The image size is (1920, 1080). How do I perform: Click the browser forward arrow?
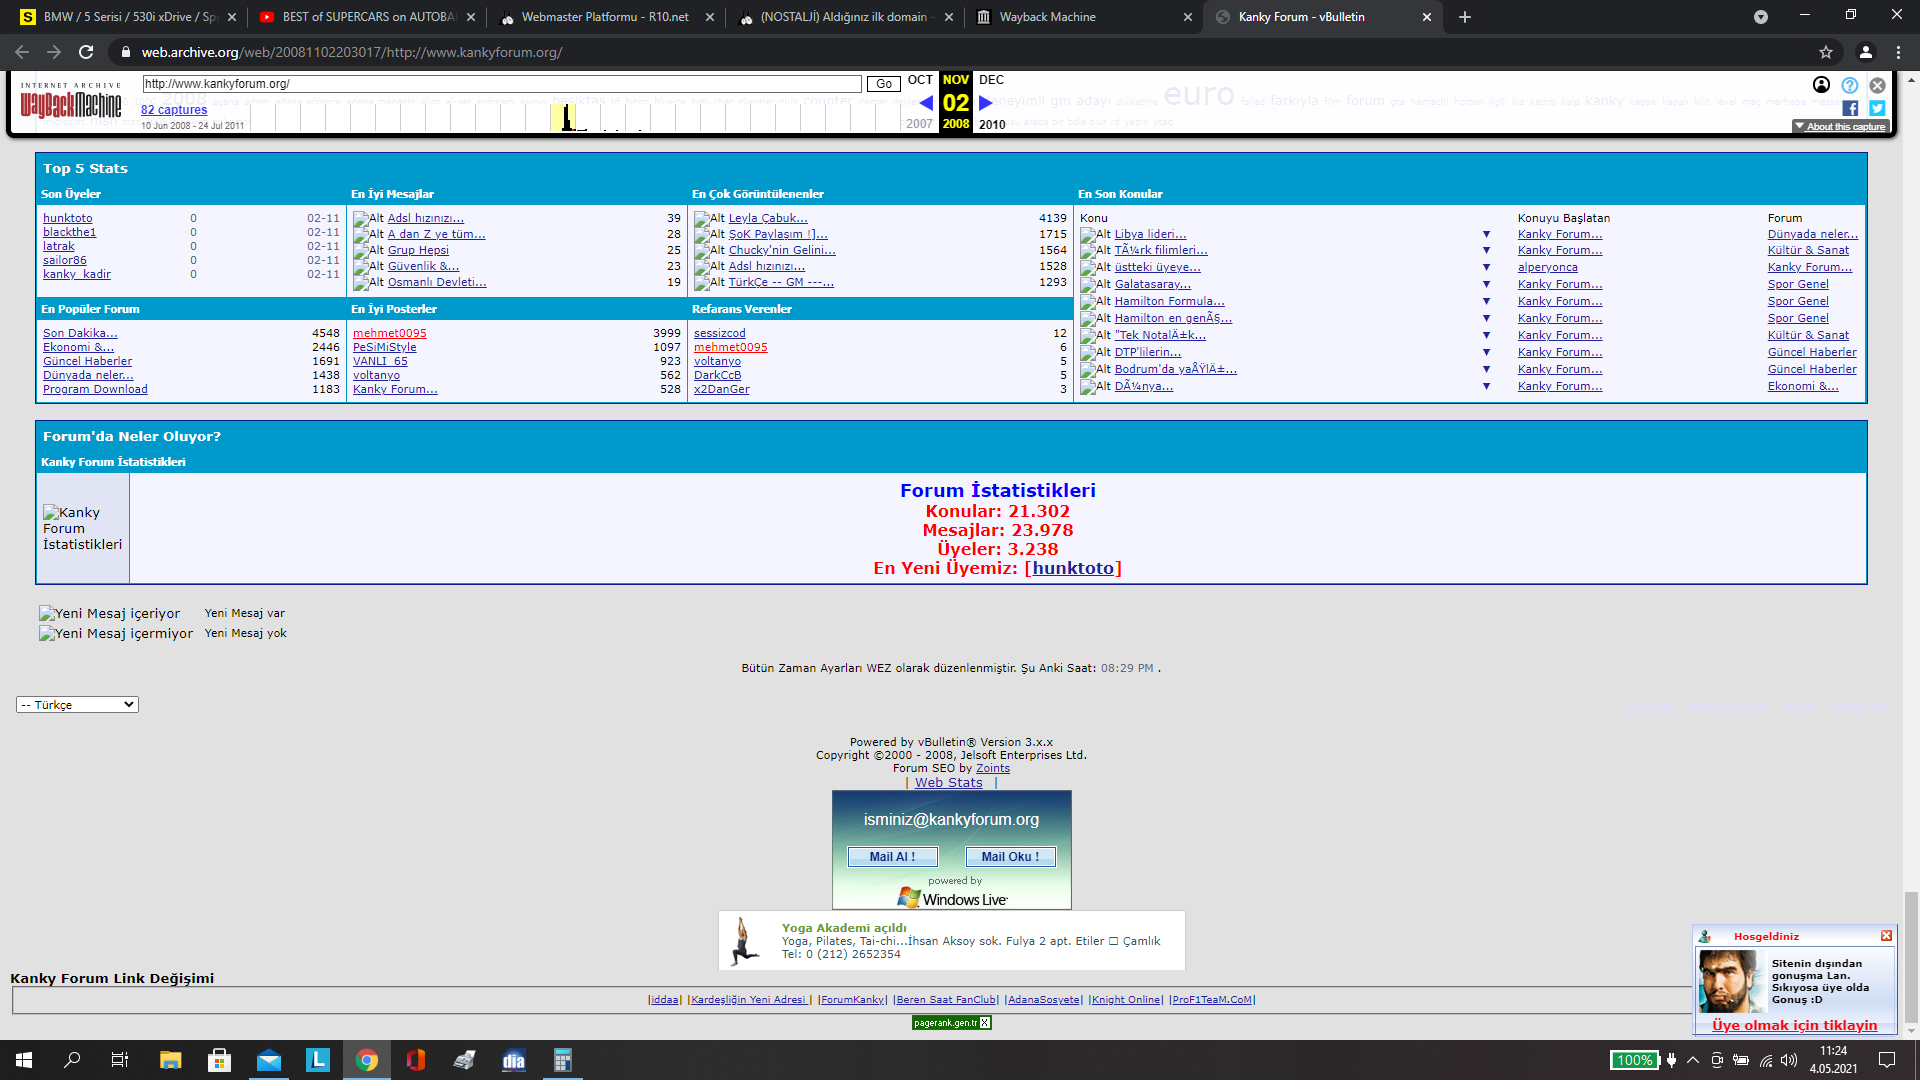coord(54,52)
